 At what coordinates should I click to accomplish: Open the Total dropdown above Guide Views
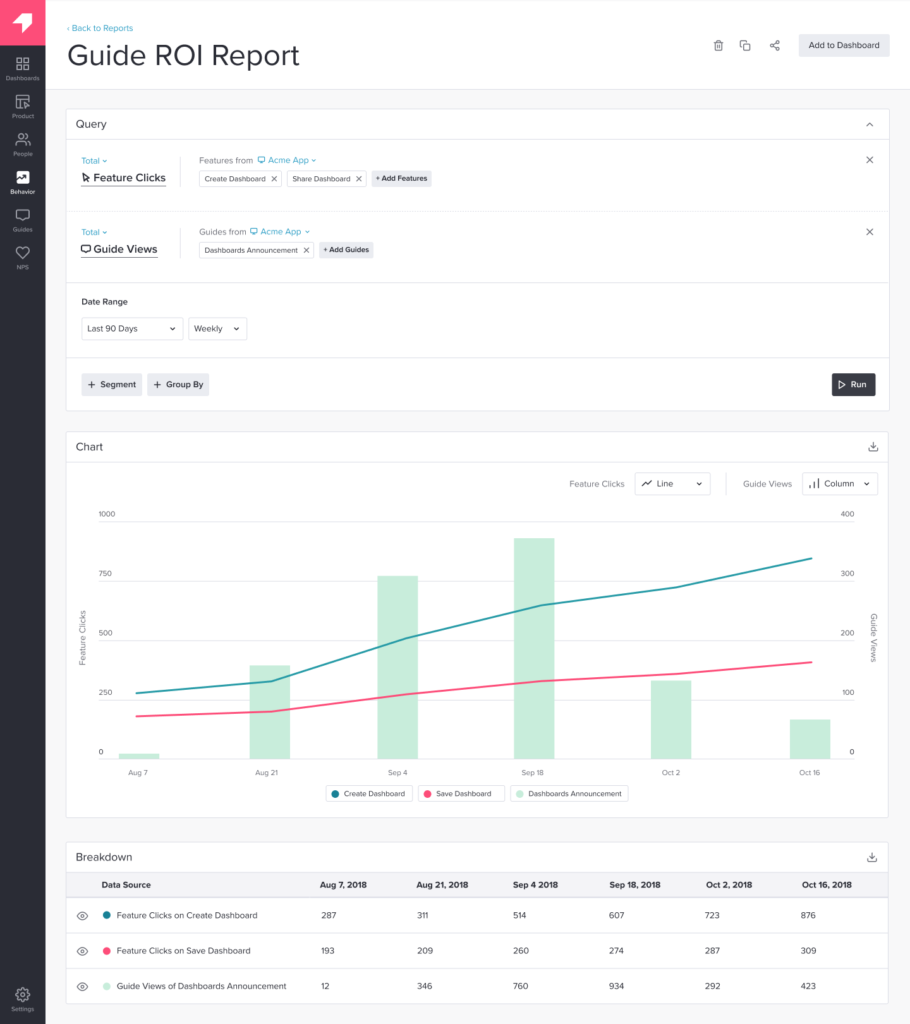(x=94, y=232)
